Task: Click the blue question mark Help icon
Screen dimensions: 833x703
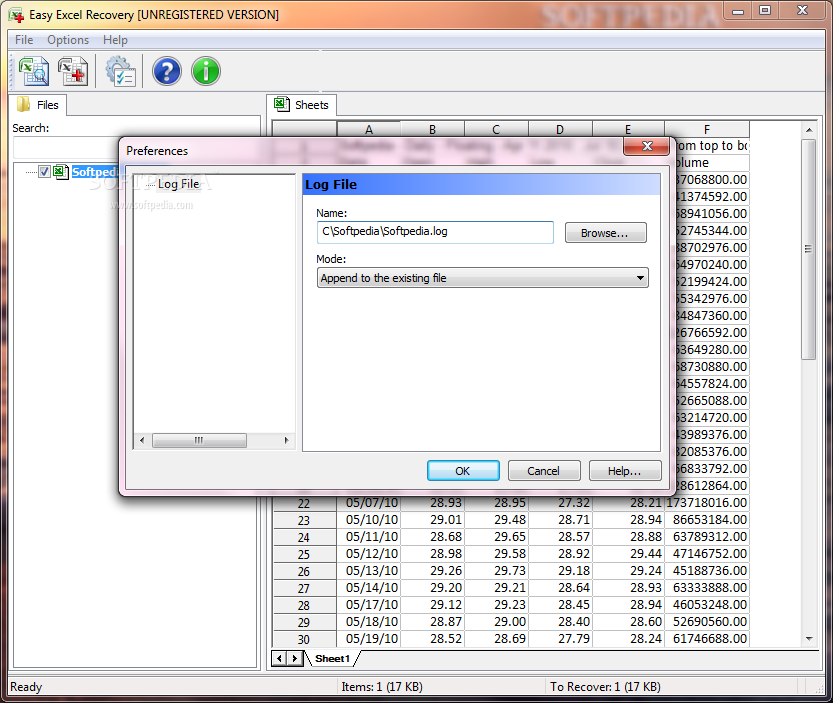Action: click(167, 71)
